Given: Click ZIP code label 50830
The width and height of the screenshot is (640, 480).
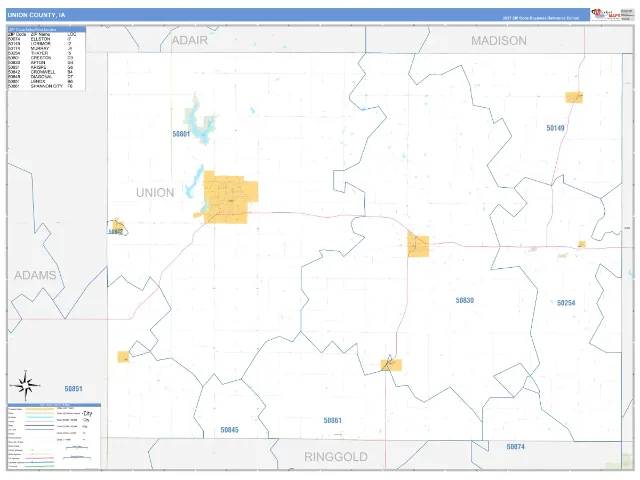Looking at the screenshot, I should 464,300.
